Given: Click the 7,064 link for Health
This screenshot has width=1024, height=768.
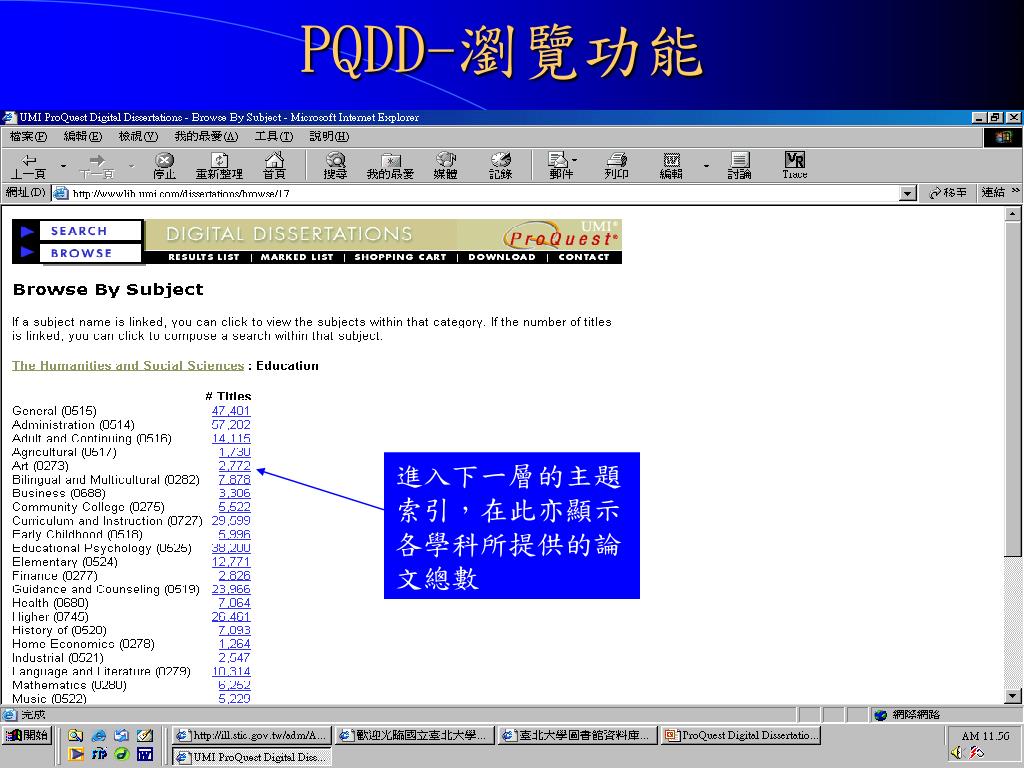Looking at the screenshot, I should 234,603.
